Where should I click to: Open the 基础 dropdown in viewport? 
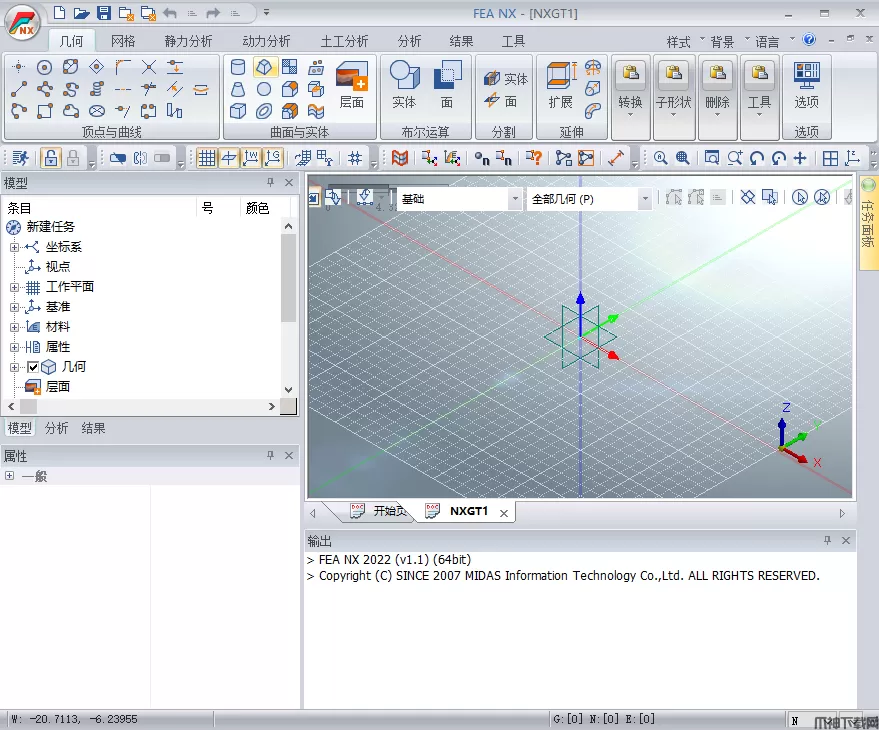click(516, 199)
